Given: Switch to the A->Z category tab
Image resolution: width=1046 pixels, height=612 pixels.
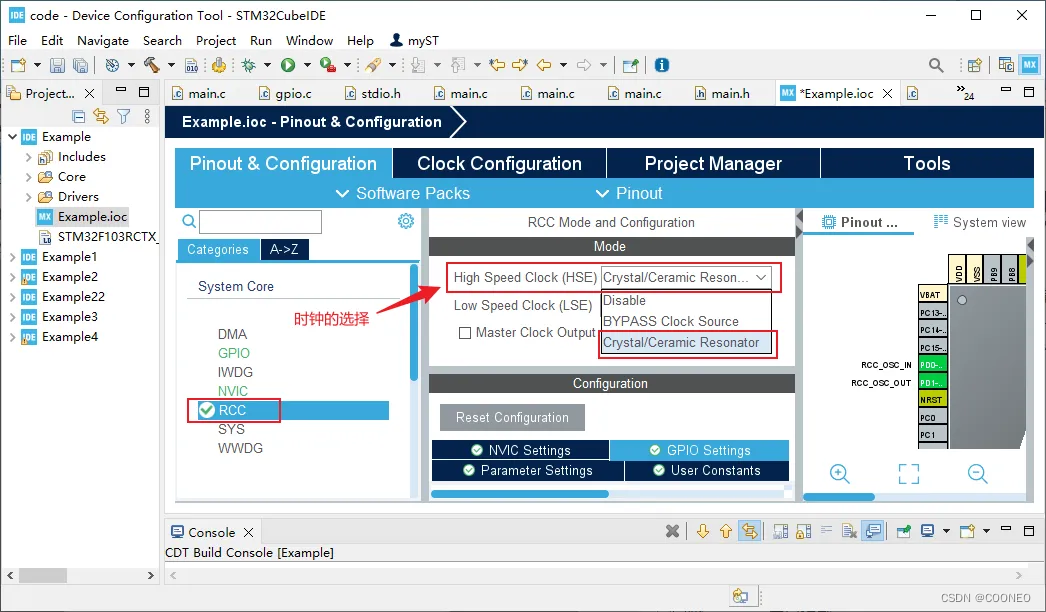Looking at the screenshot, I should [284, 250].
